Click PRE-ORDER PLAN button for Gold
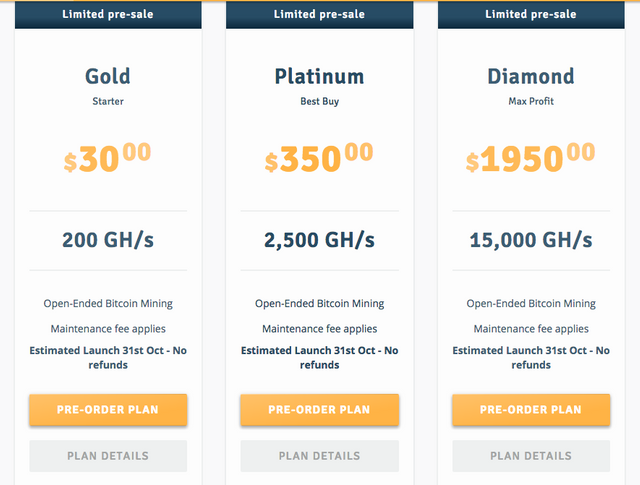 pyautogui.click(x=108, y=409)
